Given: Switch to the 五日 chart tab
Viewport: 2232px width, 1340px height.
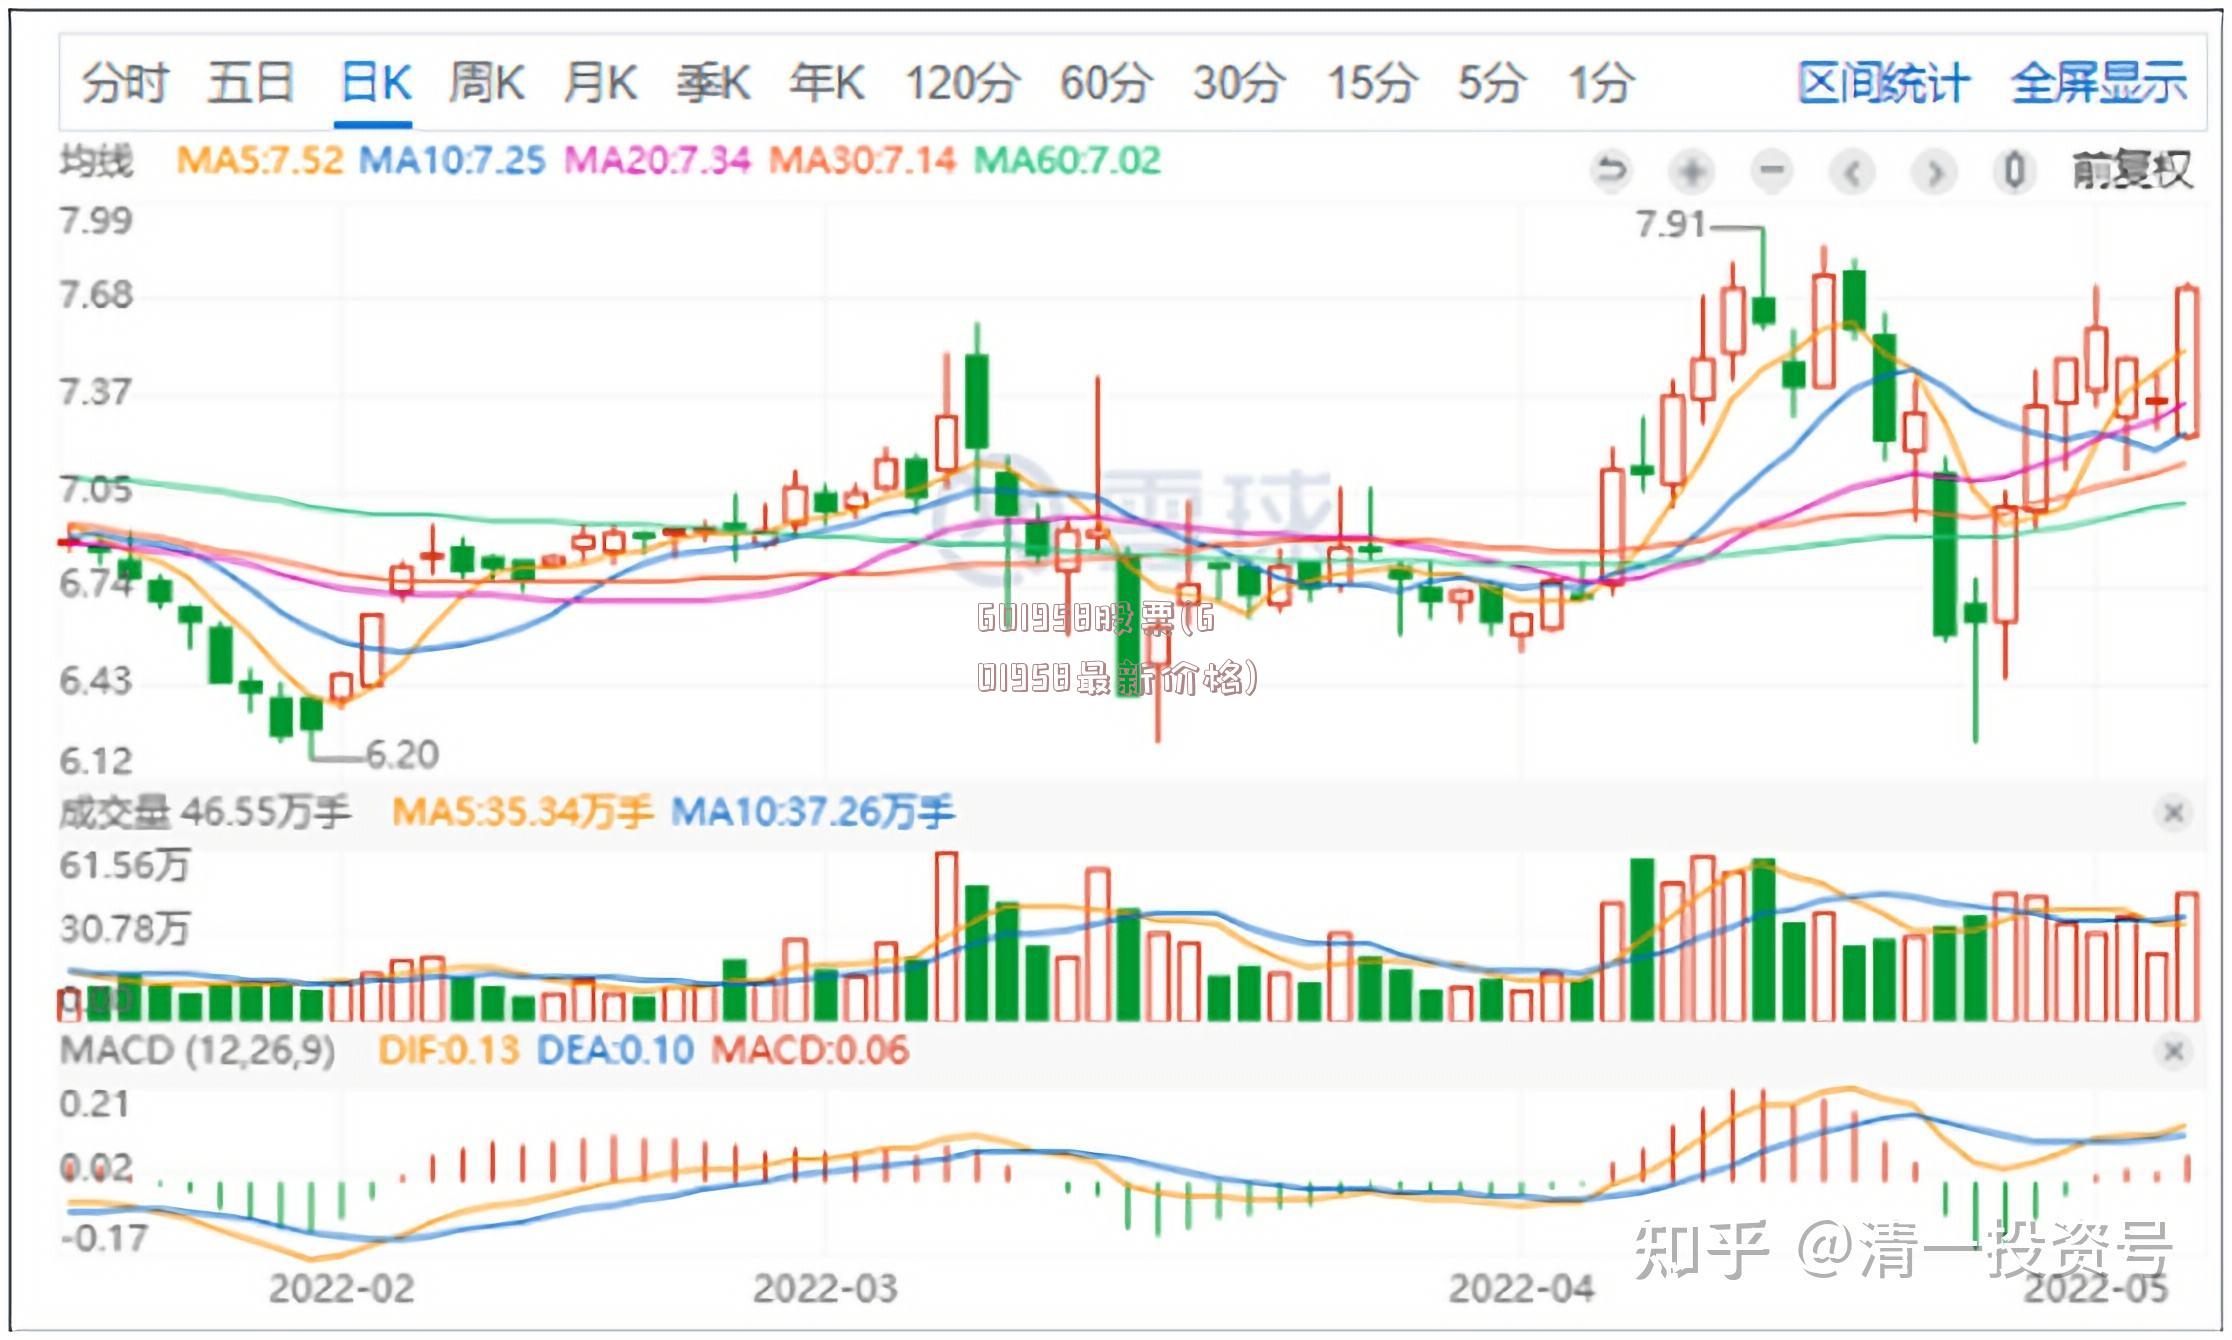Looking at the screenshot, I should pyautogui.click(x=250, y=82).
